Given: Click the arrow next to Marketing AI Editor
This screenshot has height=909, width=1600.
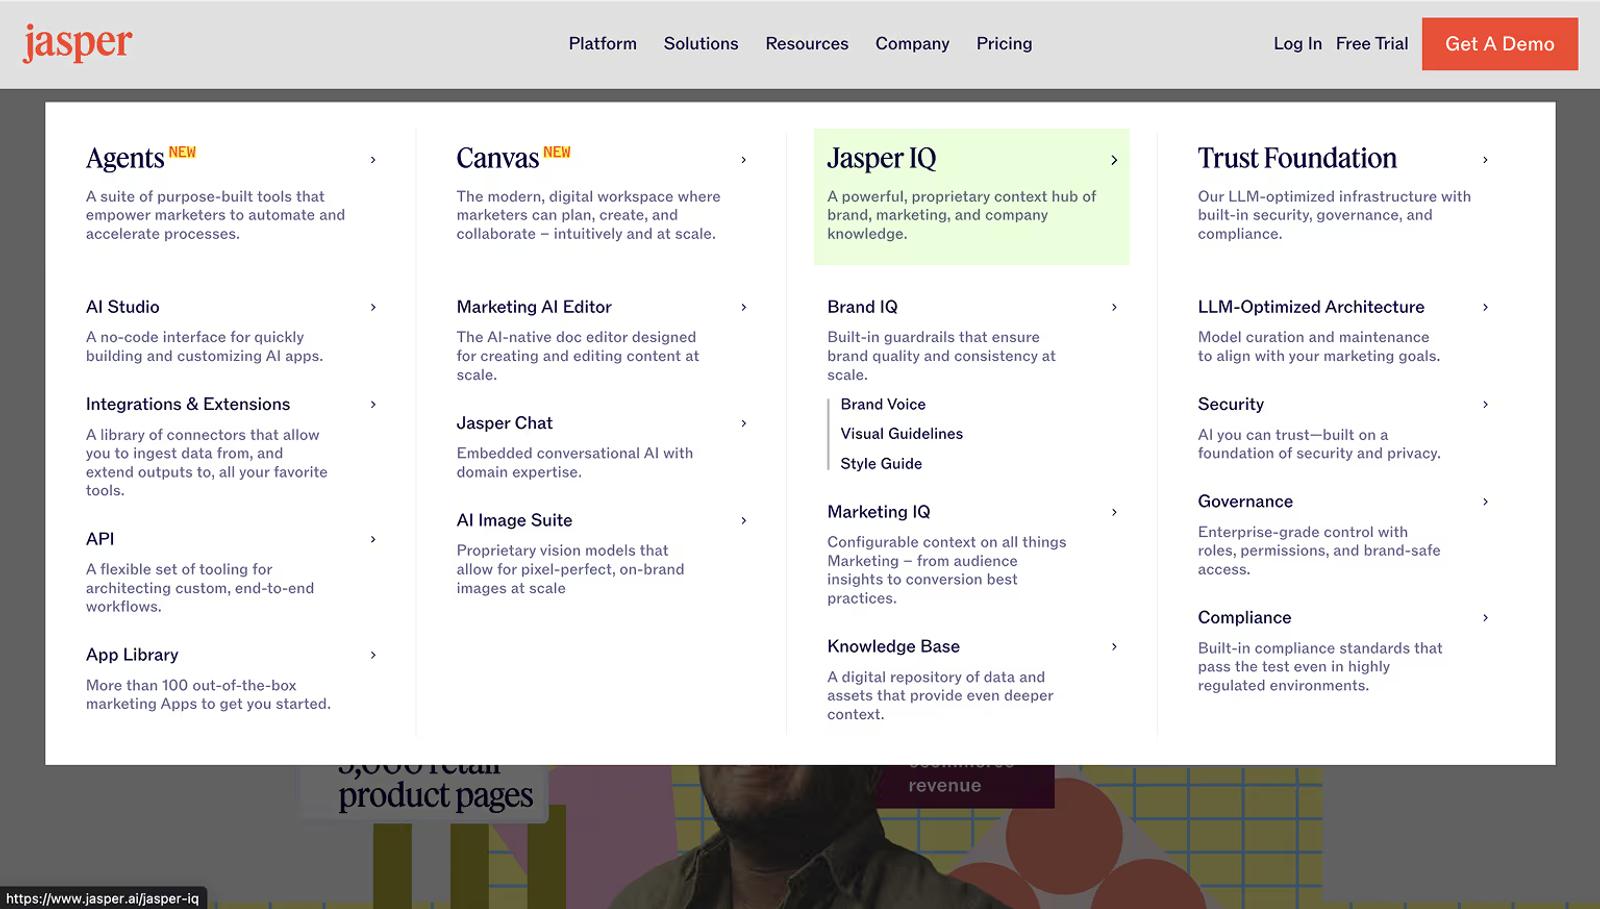Looking at the screenshot, I should coord(743,307).
